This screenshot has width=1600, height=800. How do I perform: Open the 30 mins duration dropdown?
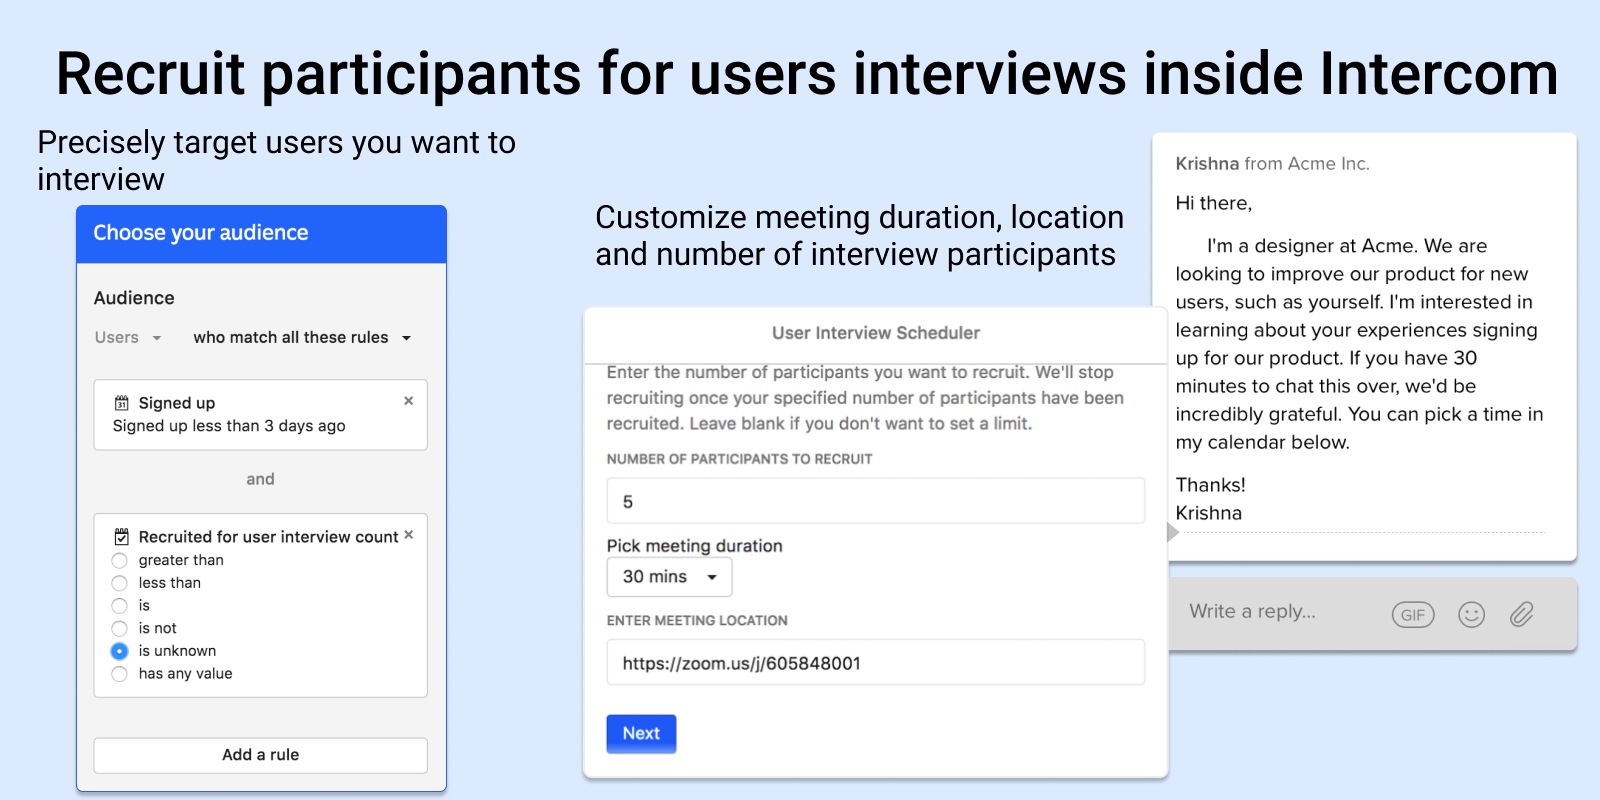[x=669, y=577]
